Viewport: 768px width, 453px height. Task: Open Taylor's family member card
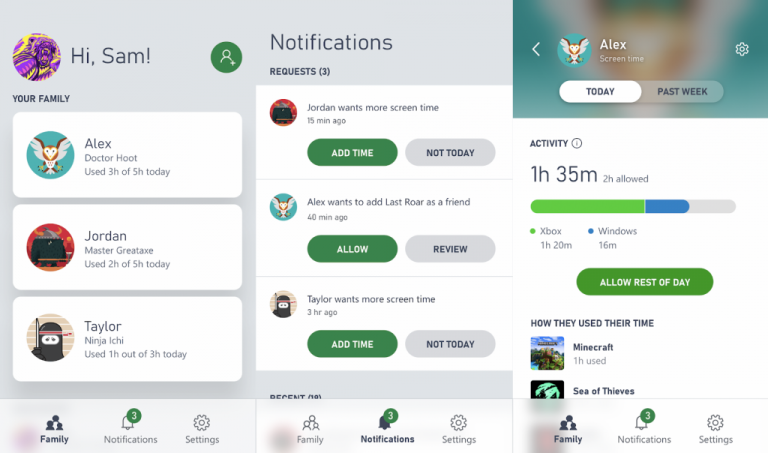[x=127, y=339]
